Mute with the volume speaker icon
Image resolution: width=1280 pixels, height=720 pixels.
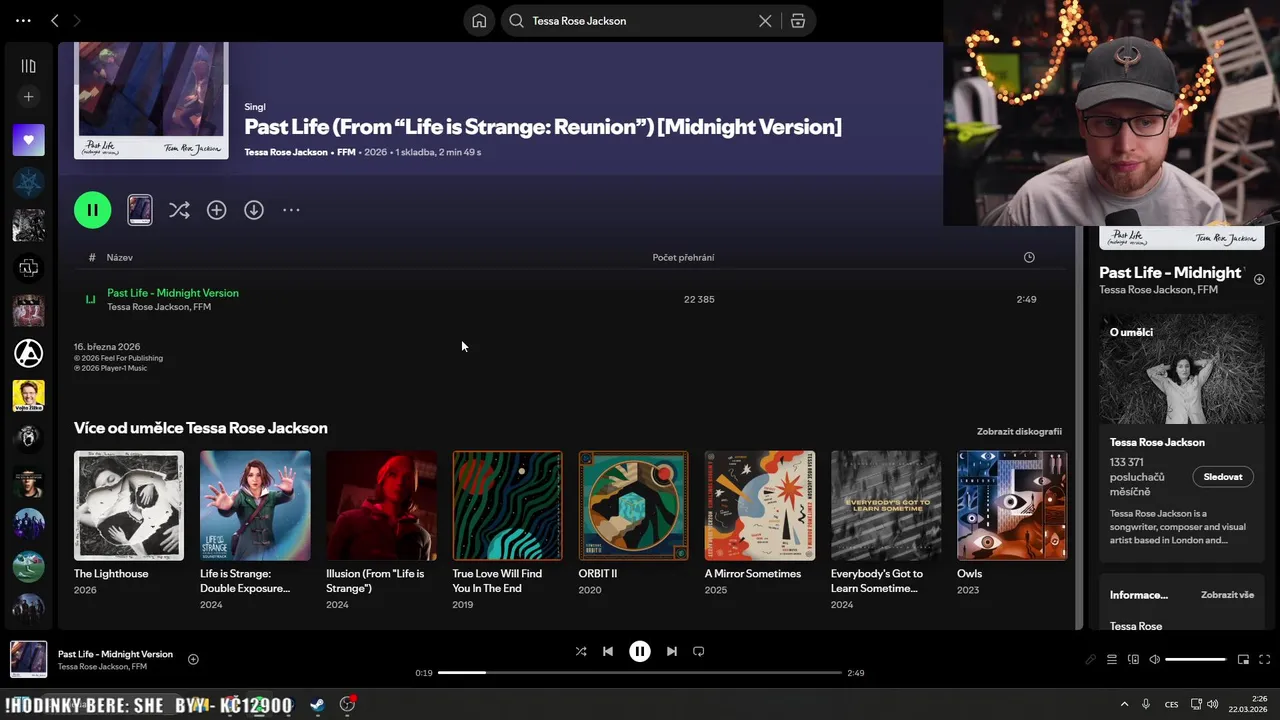tap(1154, 660)
